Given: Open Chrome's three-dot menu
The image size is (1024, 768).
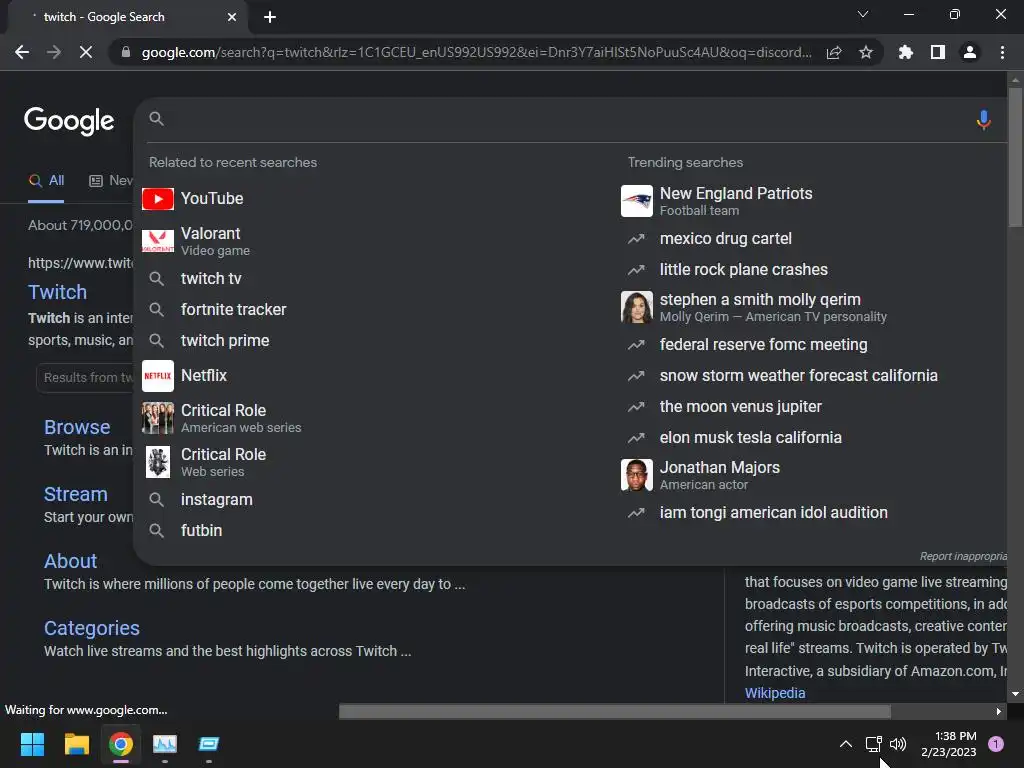Looking at the screenshot, I should pyautogui.click(x=1002, y=52).
